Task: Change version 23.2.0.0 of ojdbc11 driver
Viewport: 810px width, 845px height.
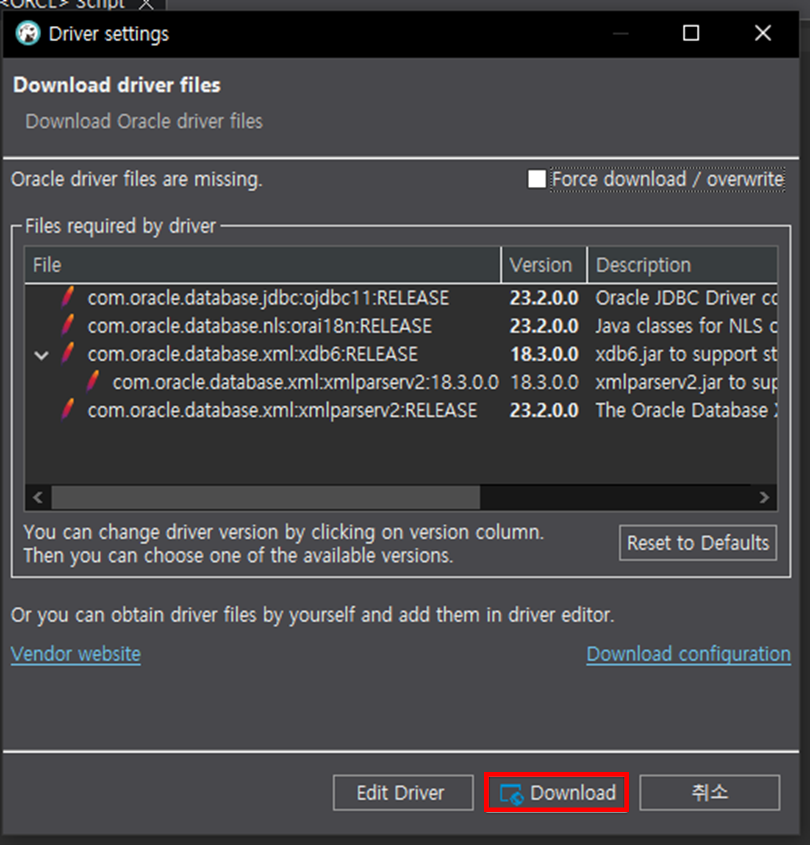Action: (544, 297)
